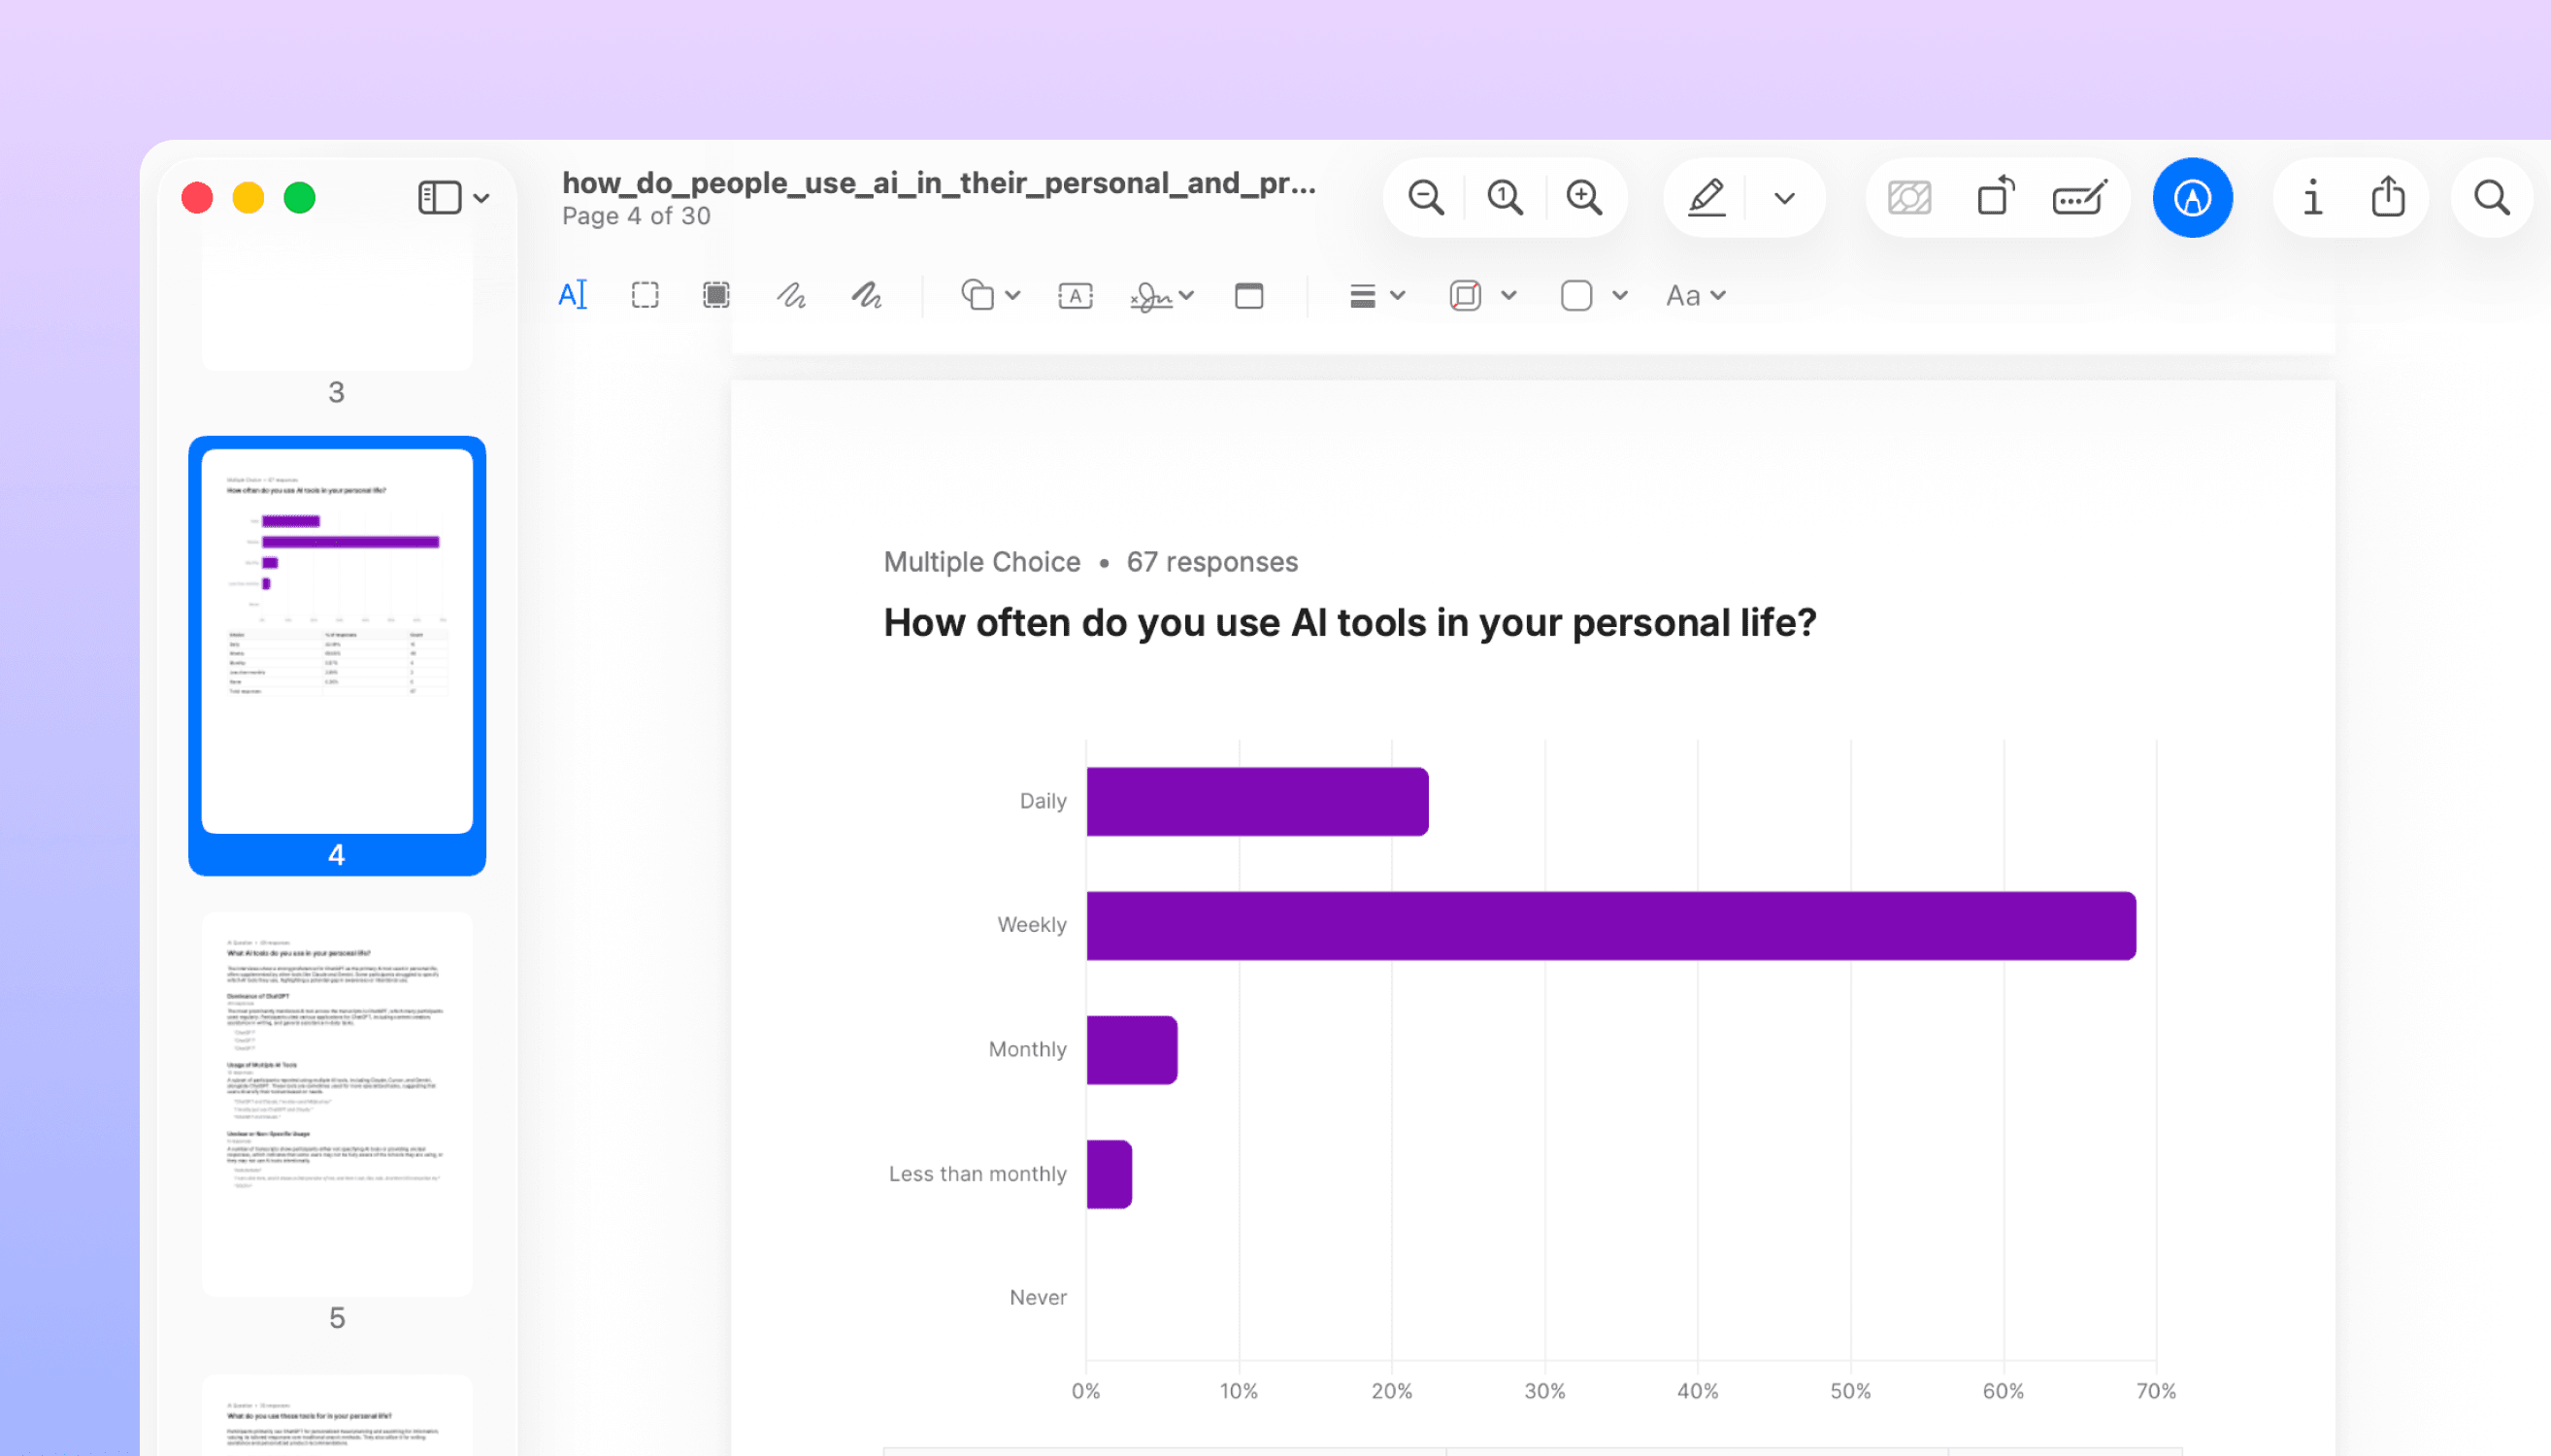
Task: Select the rectangular selection tool
Action: [645, 294]
